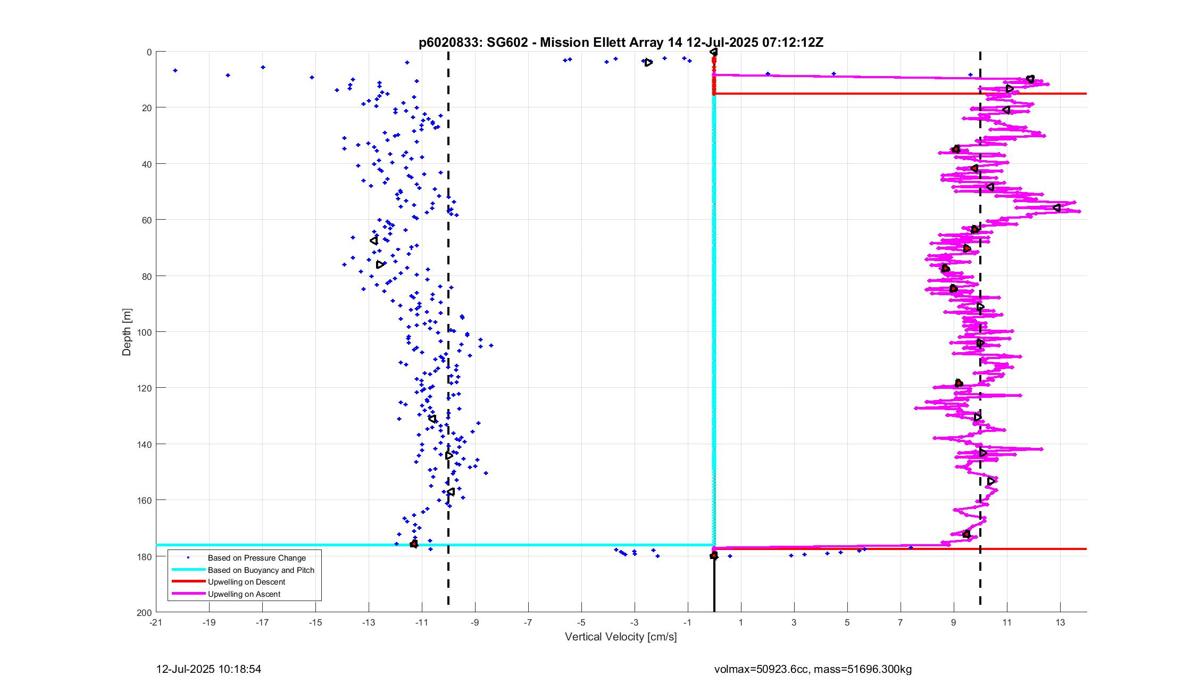
Task: Click the x-axis tick label '-5'
Action: click(581, 623)
